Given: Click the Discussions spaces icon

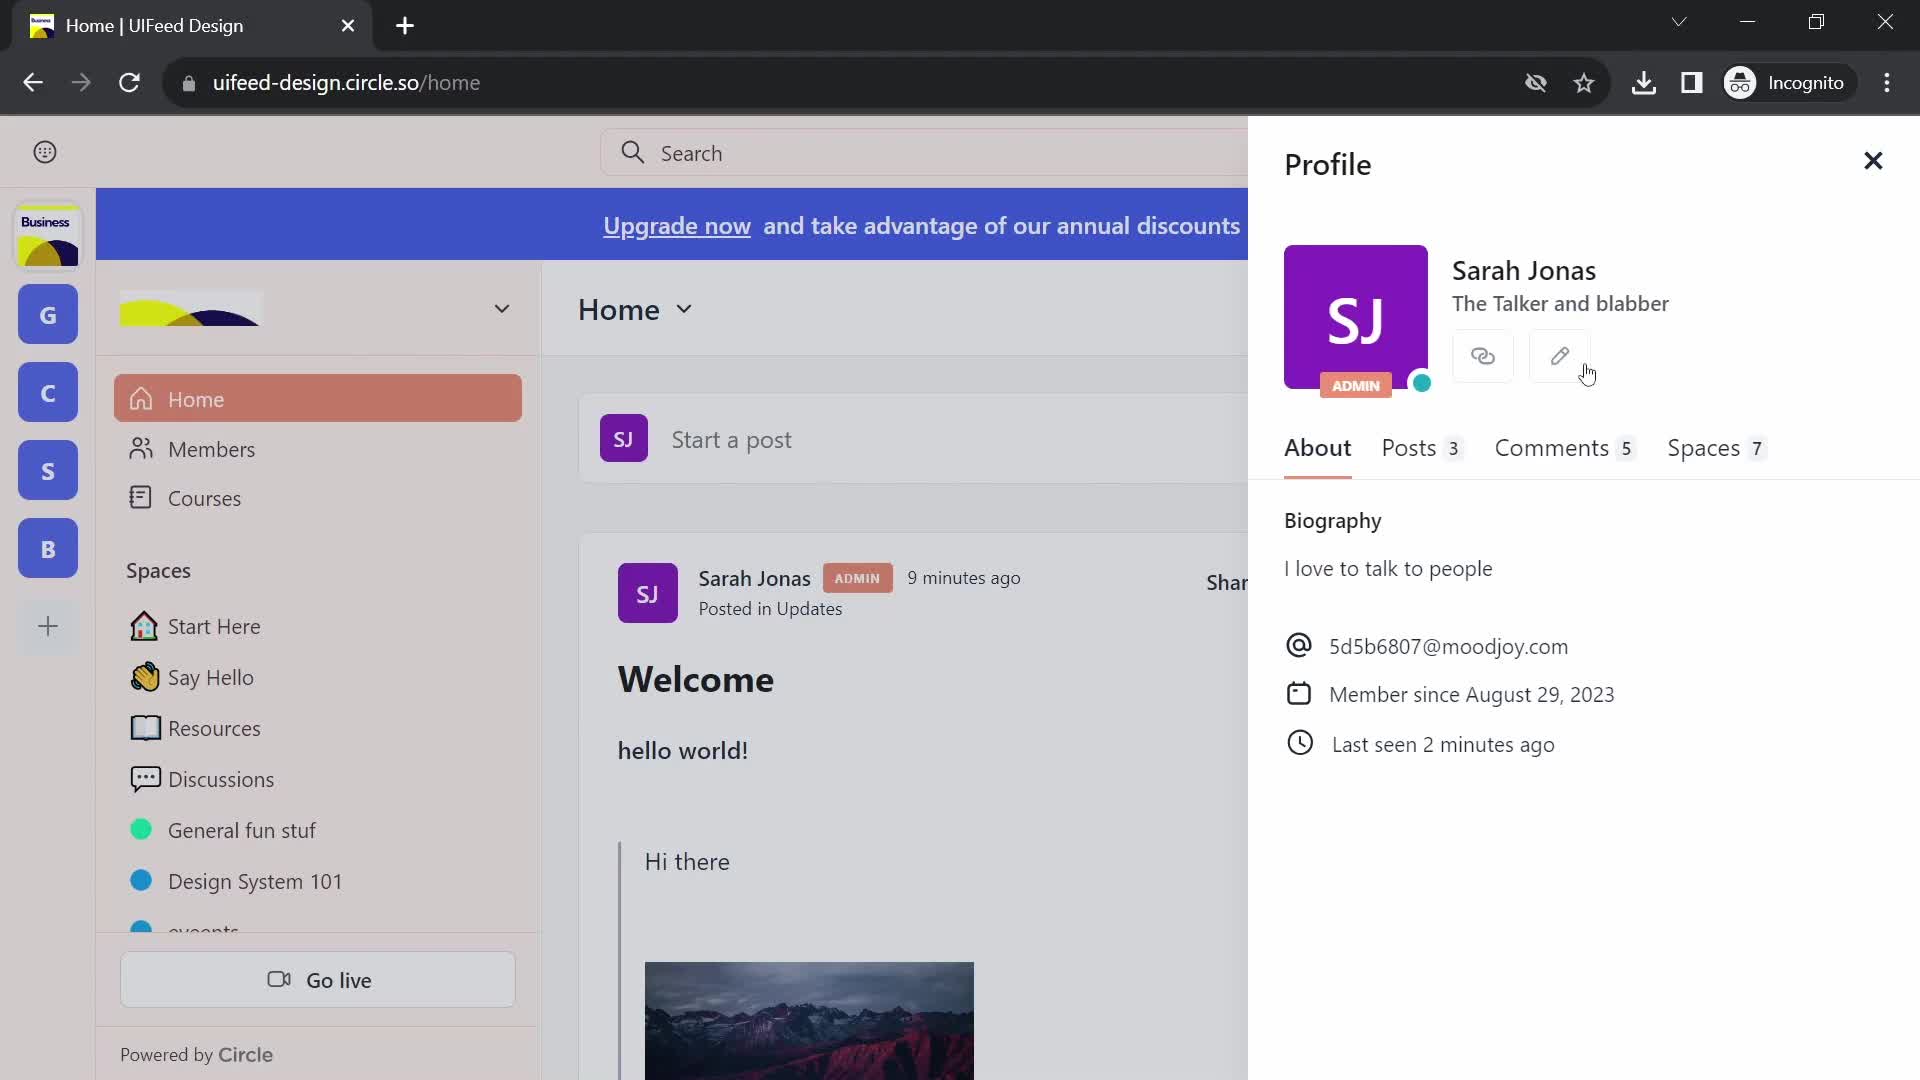Looking at the screenshot, I should coord(144,779).
